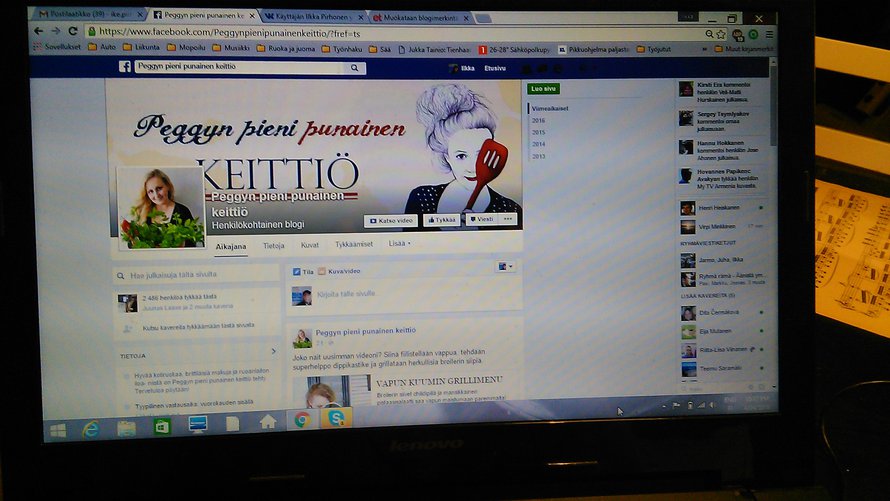Expand the TIETOJA section chevron
The width and height of the screenshot is (890, 501).
point(274,352)
